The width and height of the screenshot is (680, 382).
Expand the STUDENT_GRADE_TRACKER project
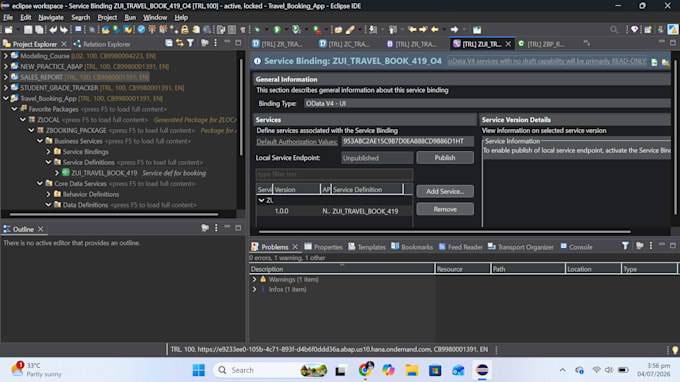[x=6, y=88]
